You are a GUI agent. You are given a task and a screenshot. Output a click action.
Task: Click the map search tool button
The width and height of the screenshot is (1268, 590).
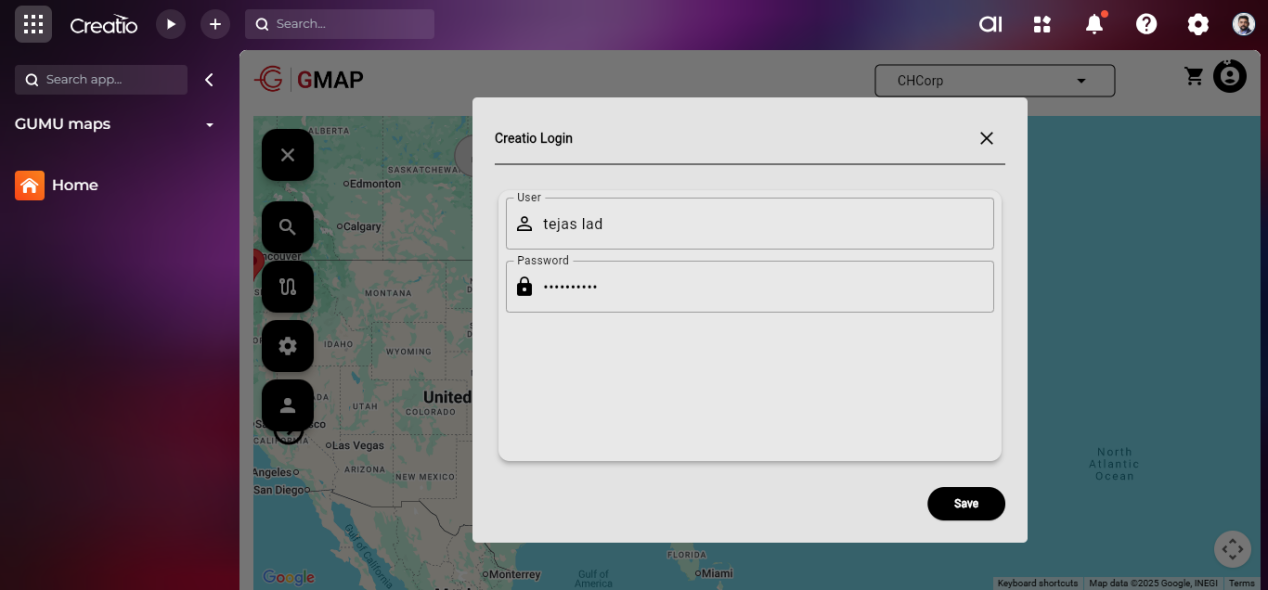point(288,227)
